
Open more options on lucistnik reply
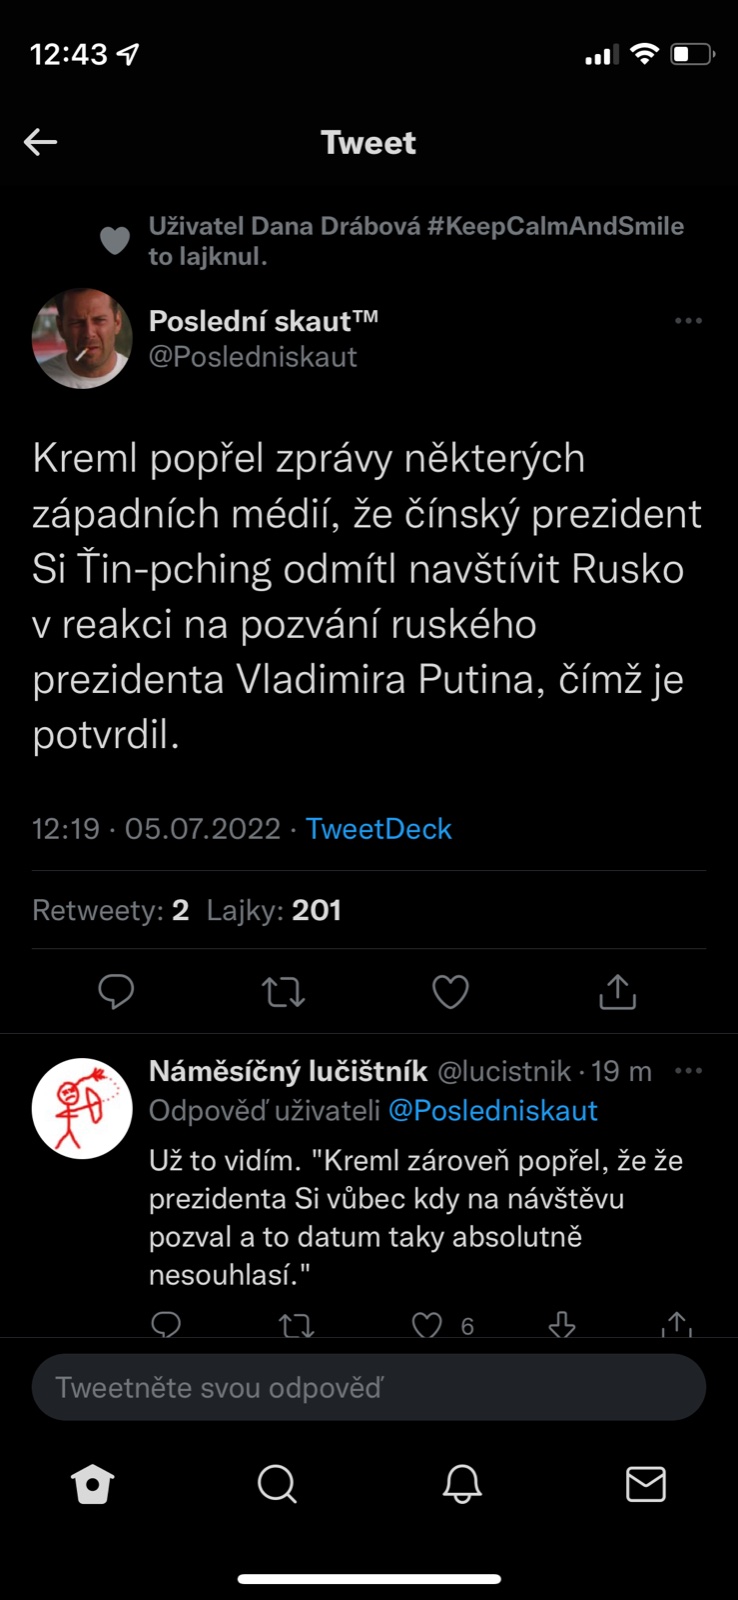tap(688, 1071)
